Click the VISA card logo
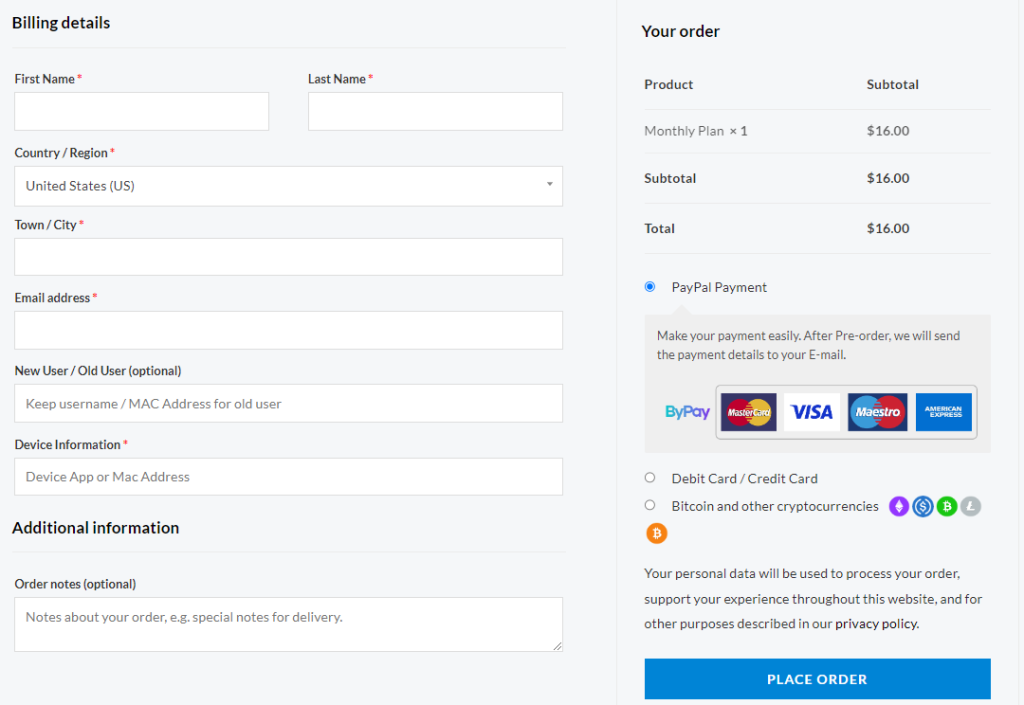This screenshot has width=1024, height=705. pos(812,412)
